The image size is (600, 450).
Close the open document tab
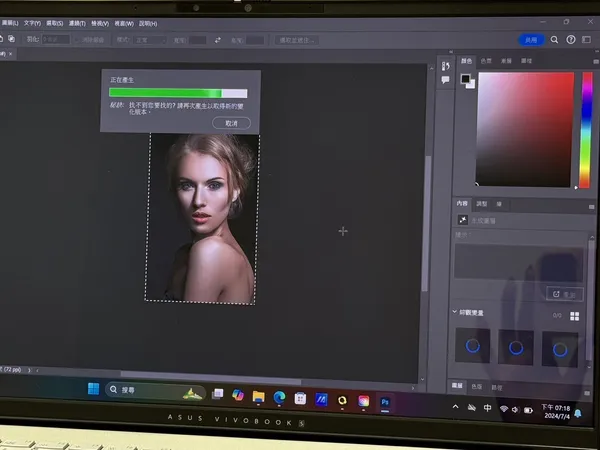[10, 54]
